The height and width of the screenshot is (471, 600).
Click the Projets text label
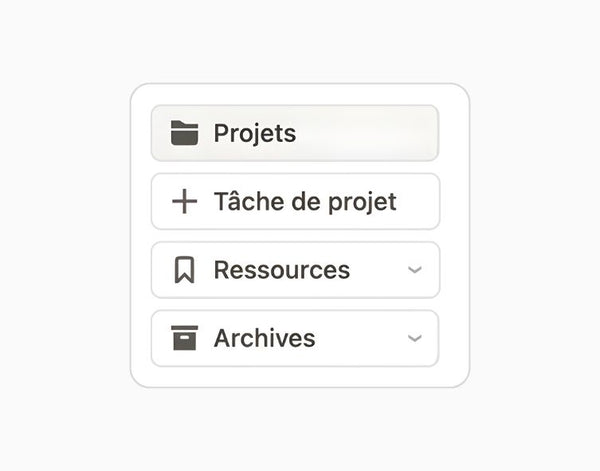click(254, 133)
